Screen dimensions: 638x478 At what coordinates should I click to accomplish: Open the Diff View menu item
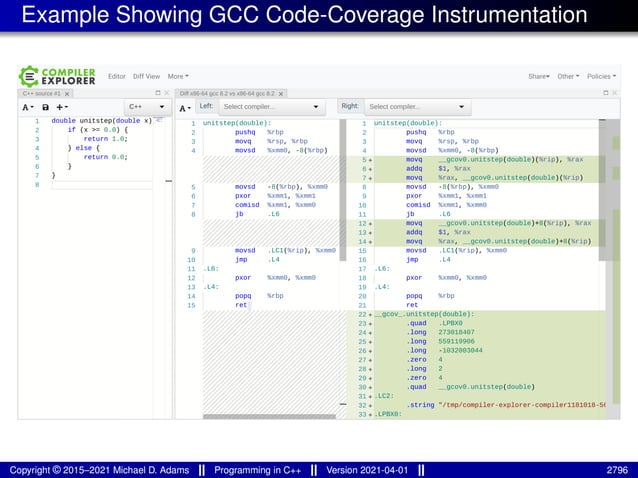pos(146,76)
